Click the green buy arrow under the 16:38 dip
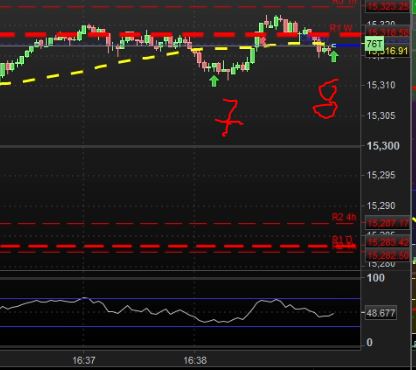416x370 pixels. click(214, 81)
